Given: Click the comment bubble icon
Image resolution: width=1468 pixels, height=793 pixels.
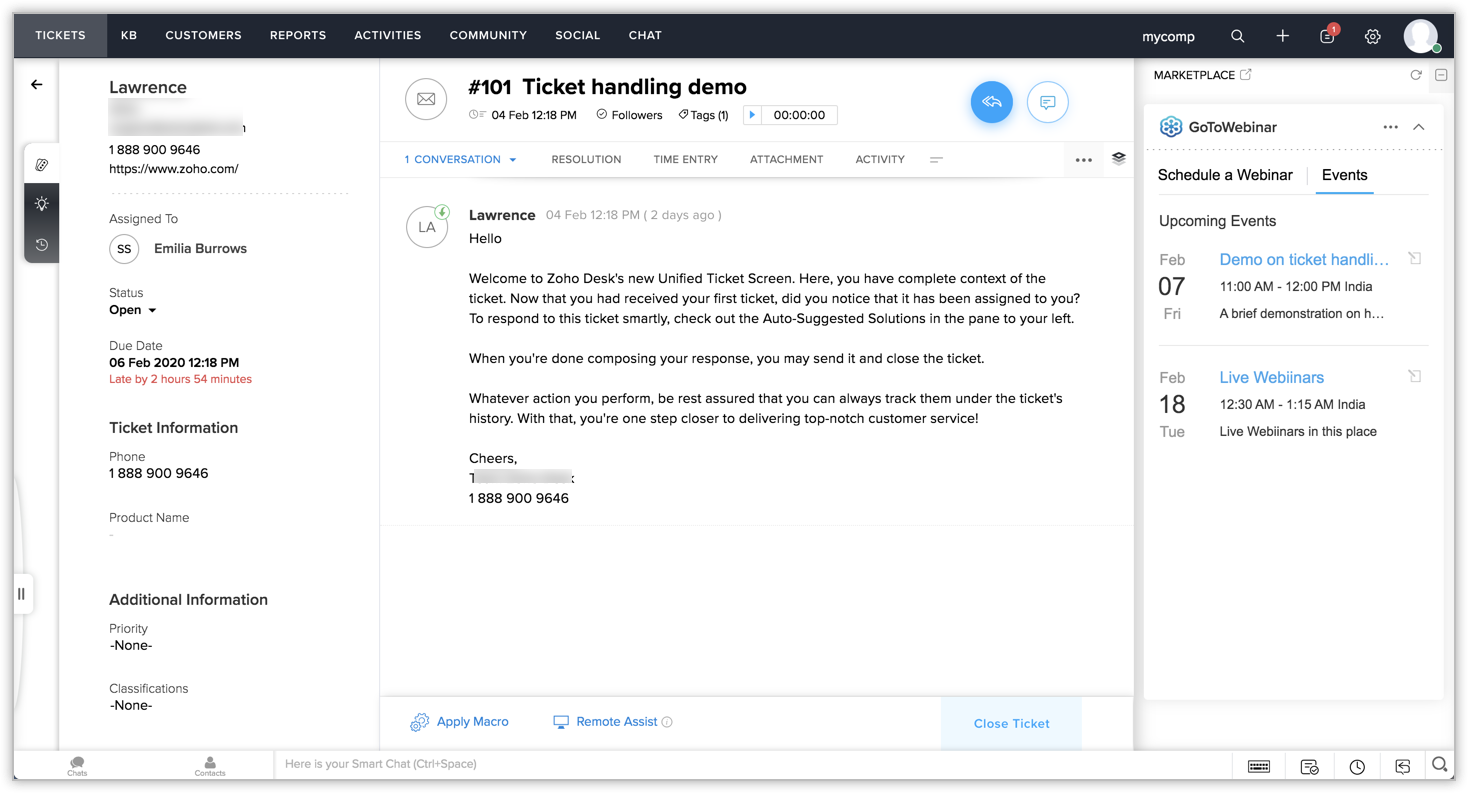Looking at the screenshot, I should (x=1048, y=102).
